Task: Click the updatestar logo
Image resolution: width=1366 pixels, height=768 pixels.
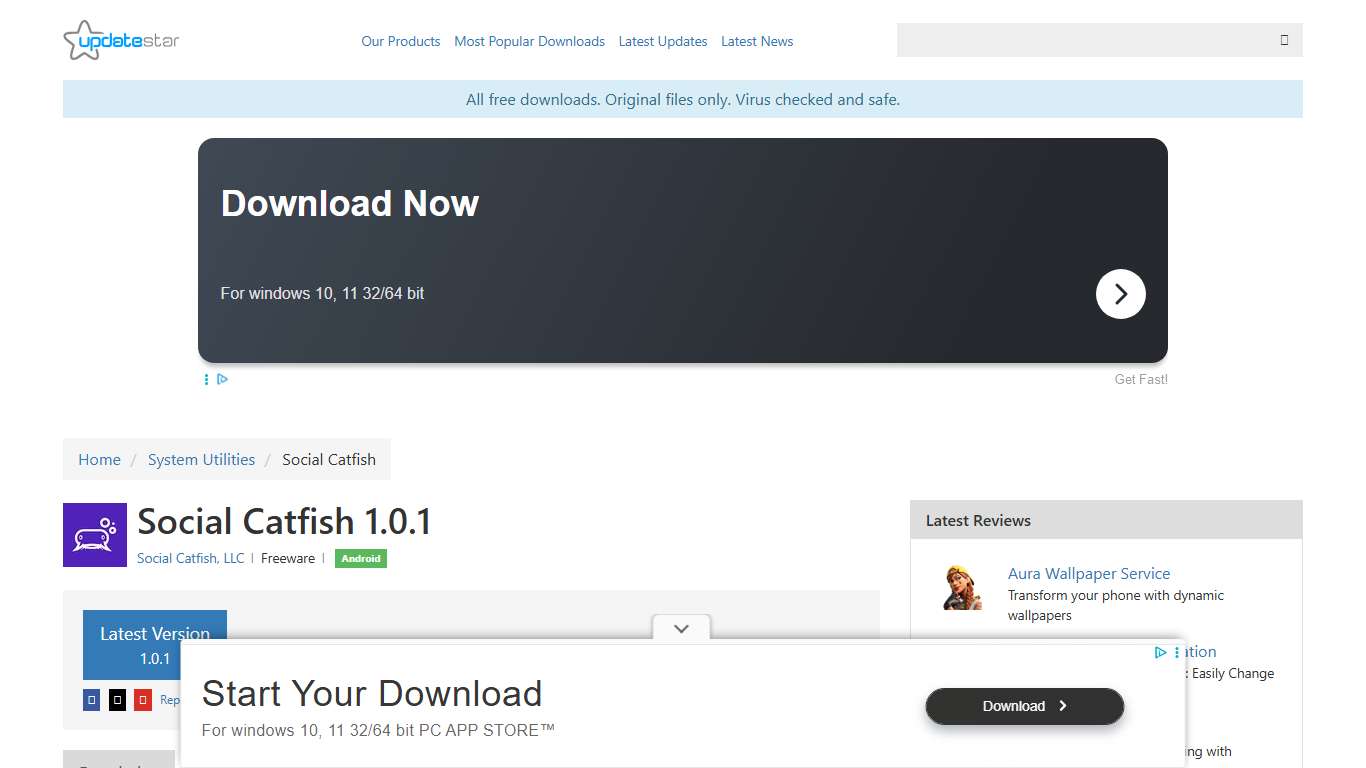Action: click(x=120, y=40)
